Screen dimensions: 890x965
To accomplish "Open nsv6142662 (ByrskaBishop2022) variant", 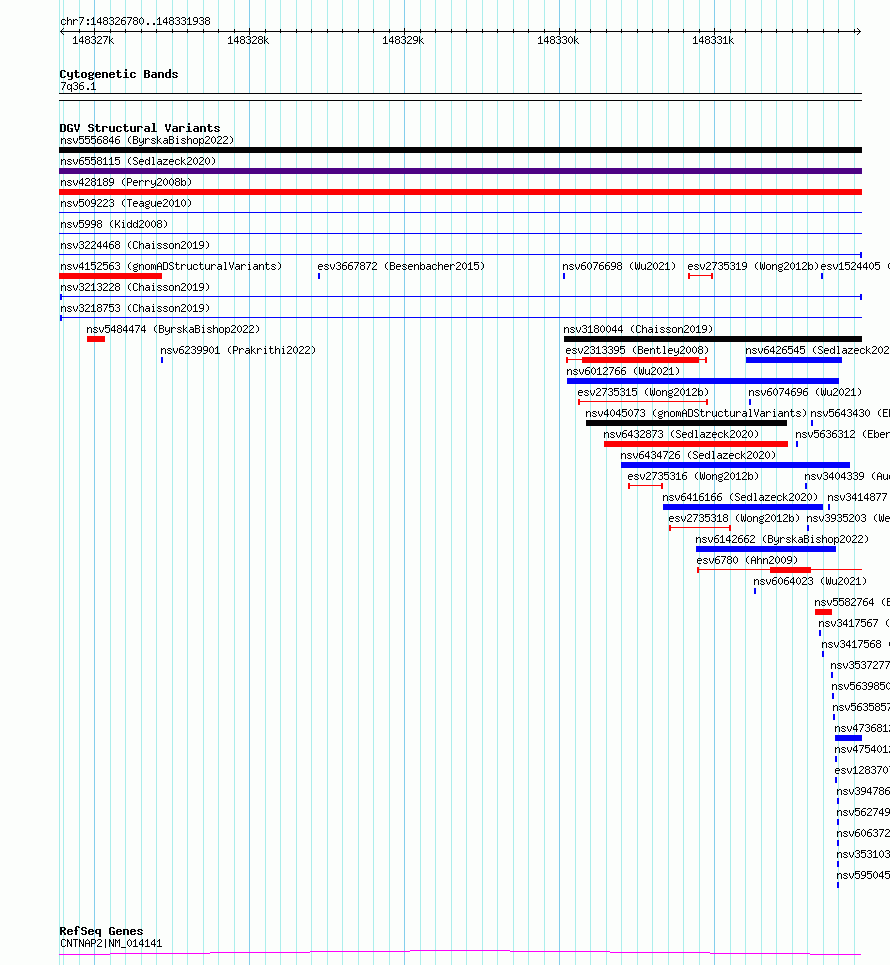I will pyautogui.click(x=782, y=538).
